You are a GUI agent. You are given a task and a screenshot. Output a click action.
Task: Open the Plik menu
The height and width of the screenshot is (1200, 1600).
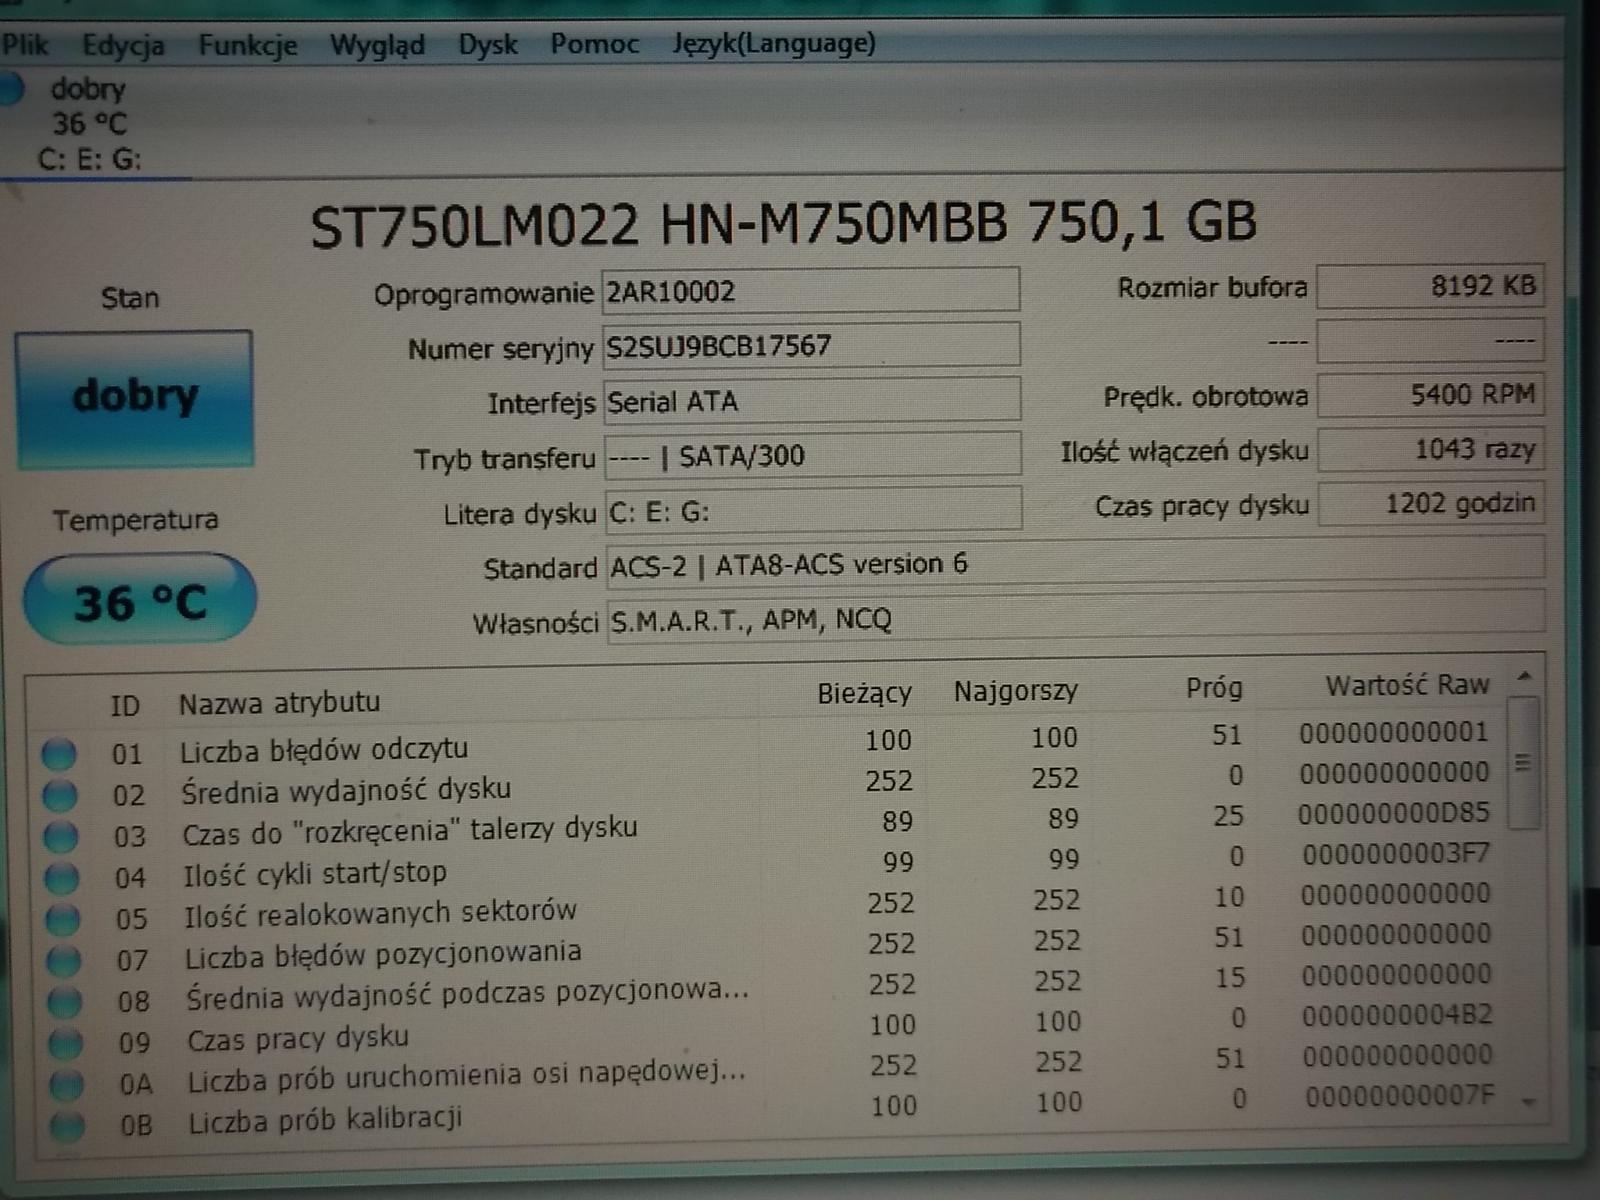click(25, 45)
